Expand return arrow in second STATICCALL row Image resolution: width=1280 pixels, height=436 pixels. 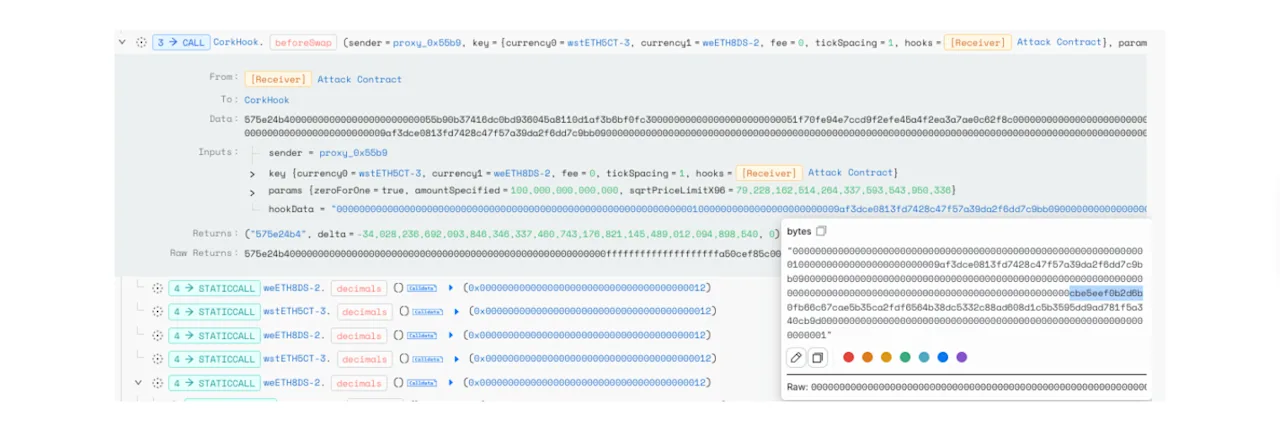(457, 311)
